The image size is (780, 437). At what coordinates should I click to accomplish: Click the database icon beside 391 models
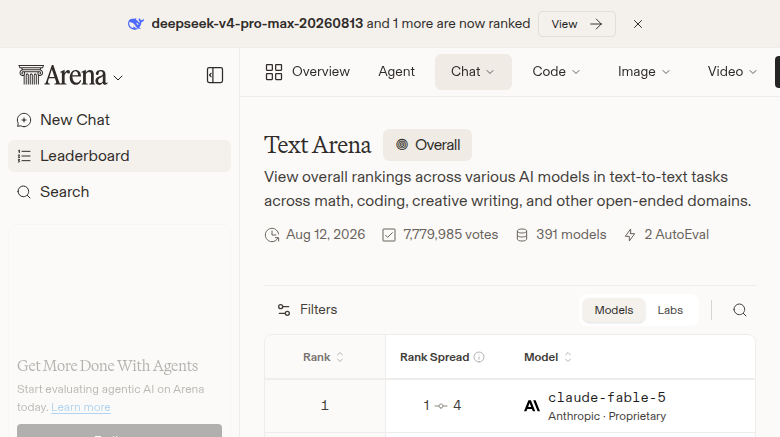tap(522, 235)
